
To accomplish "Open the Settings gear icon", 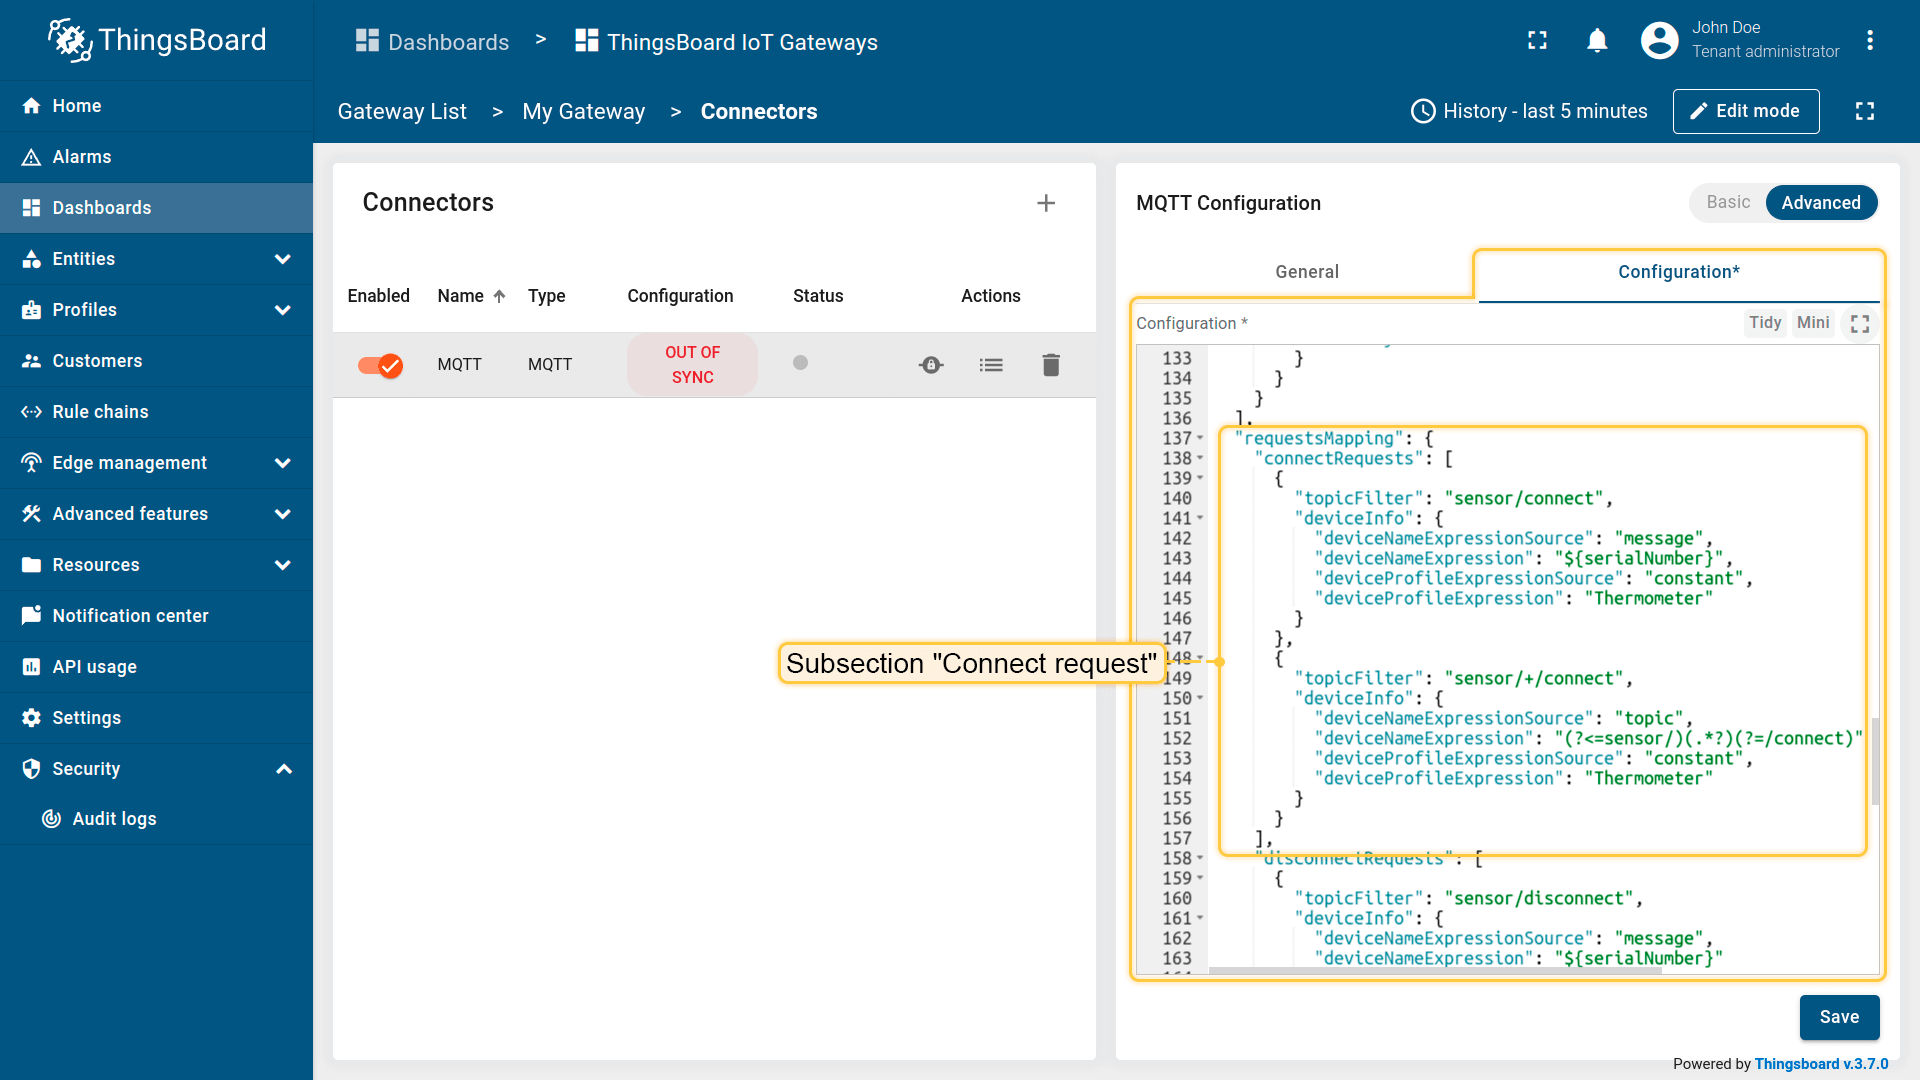I will pyautogui.click(x=32, y=718).
